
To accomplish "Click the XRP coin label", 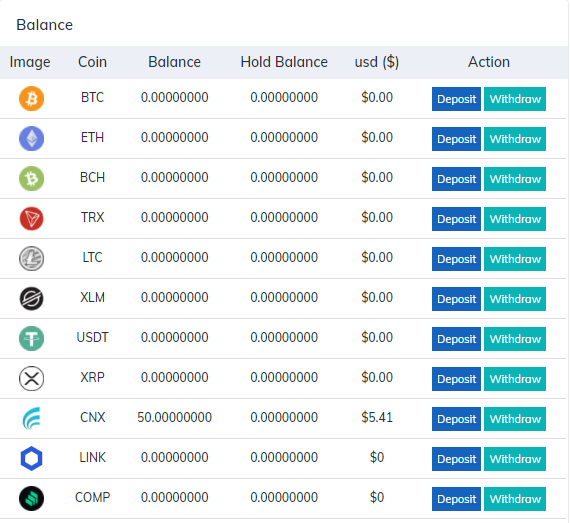I will [92, 377].
